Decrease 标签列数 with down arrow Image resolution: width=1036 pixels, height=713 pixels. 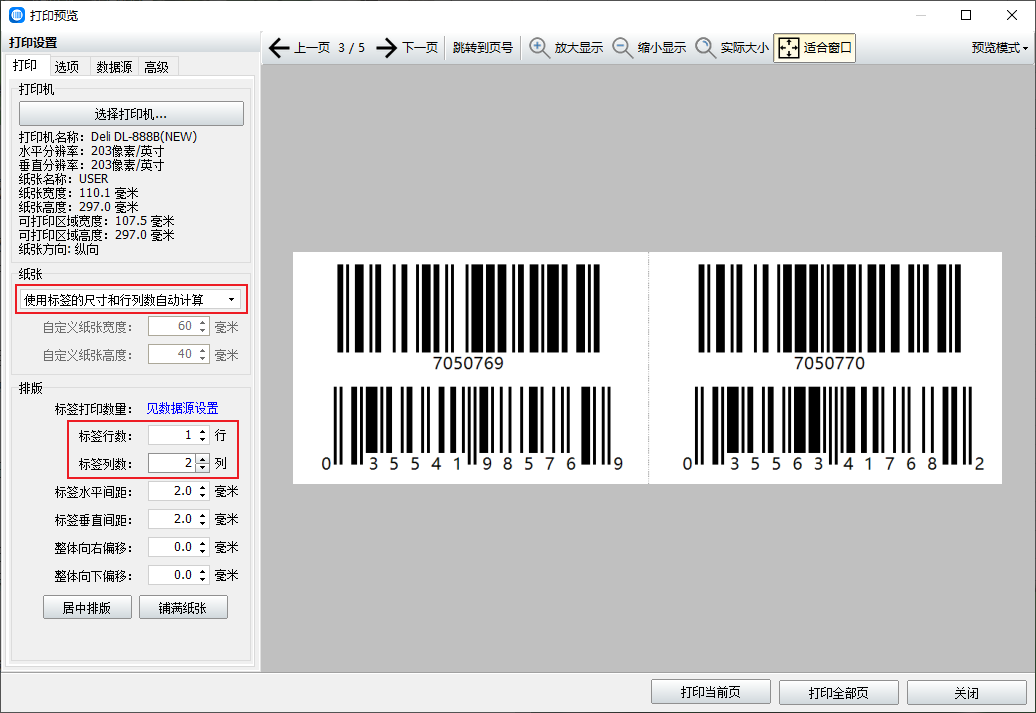(x=203, y=468)
